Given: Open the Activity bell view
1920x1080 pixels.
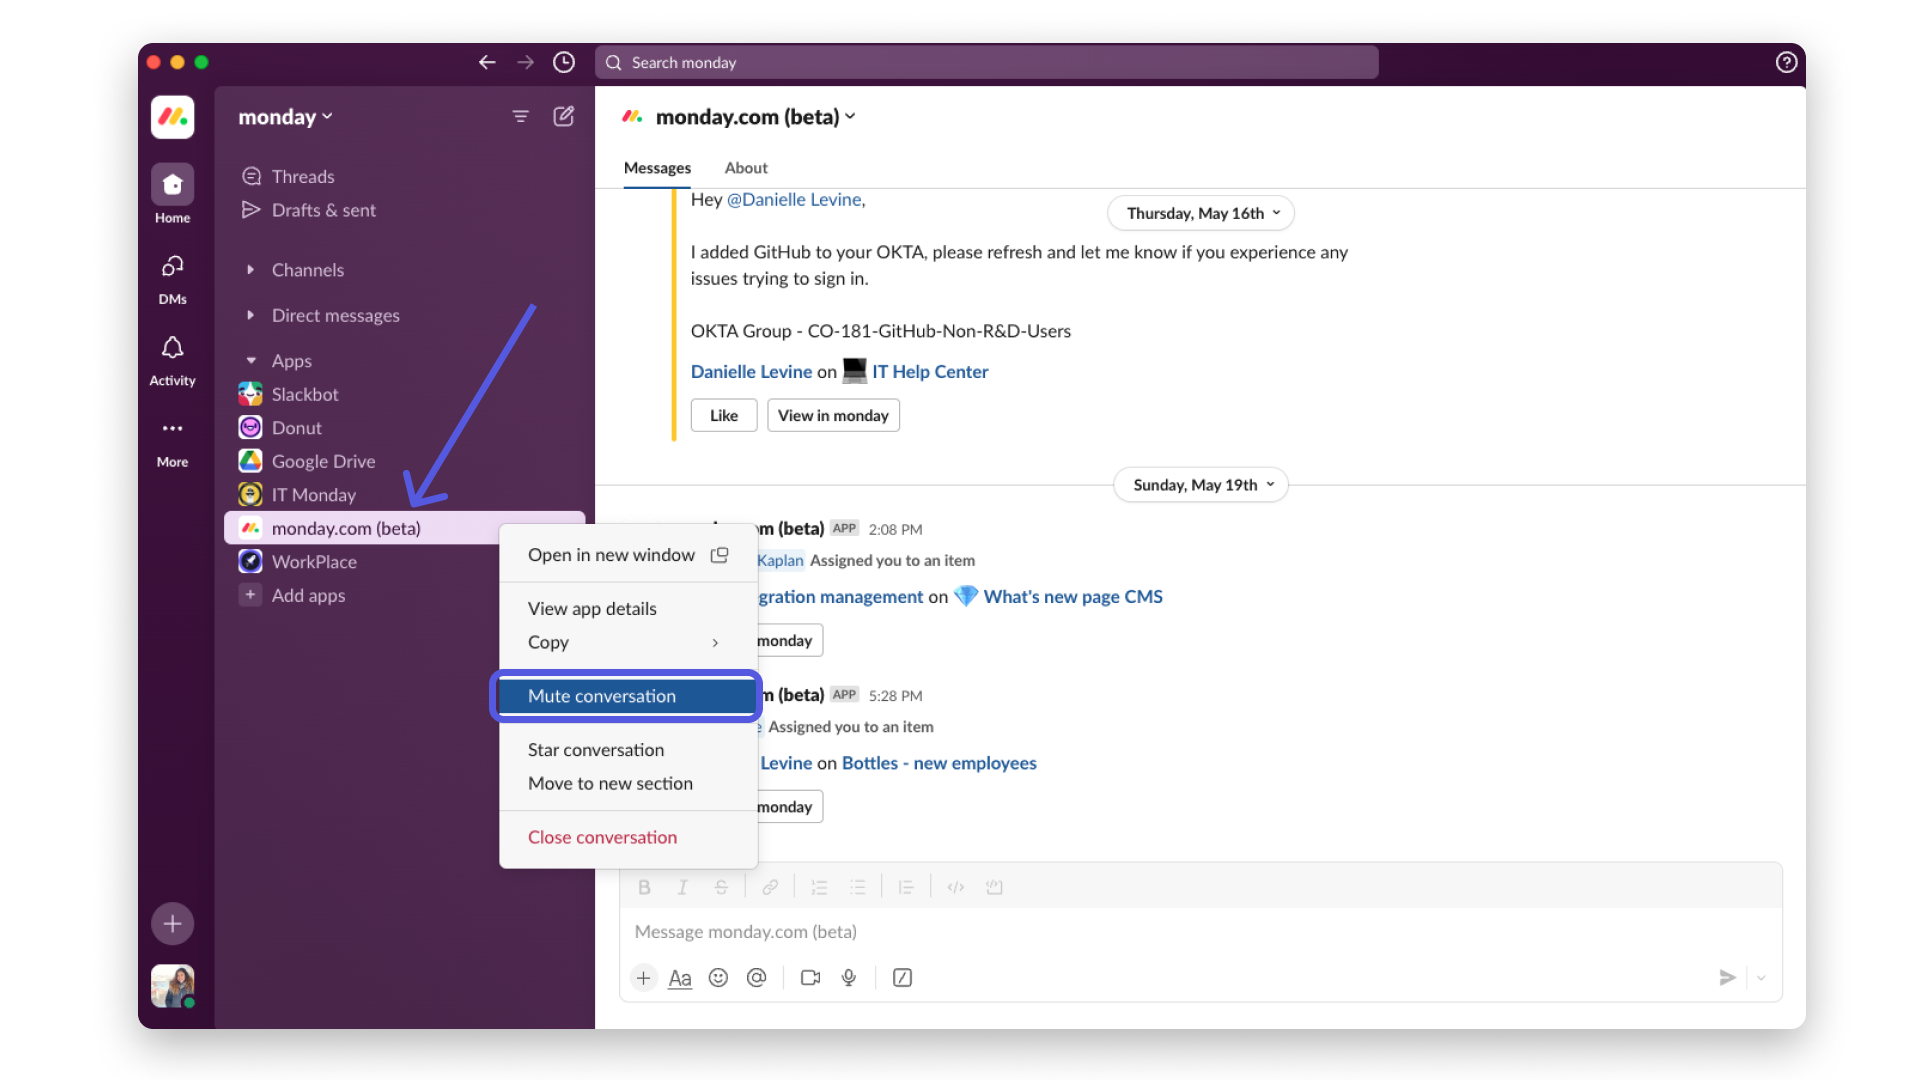Looking at the screenshot, I should (x=172, y=361).
